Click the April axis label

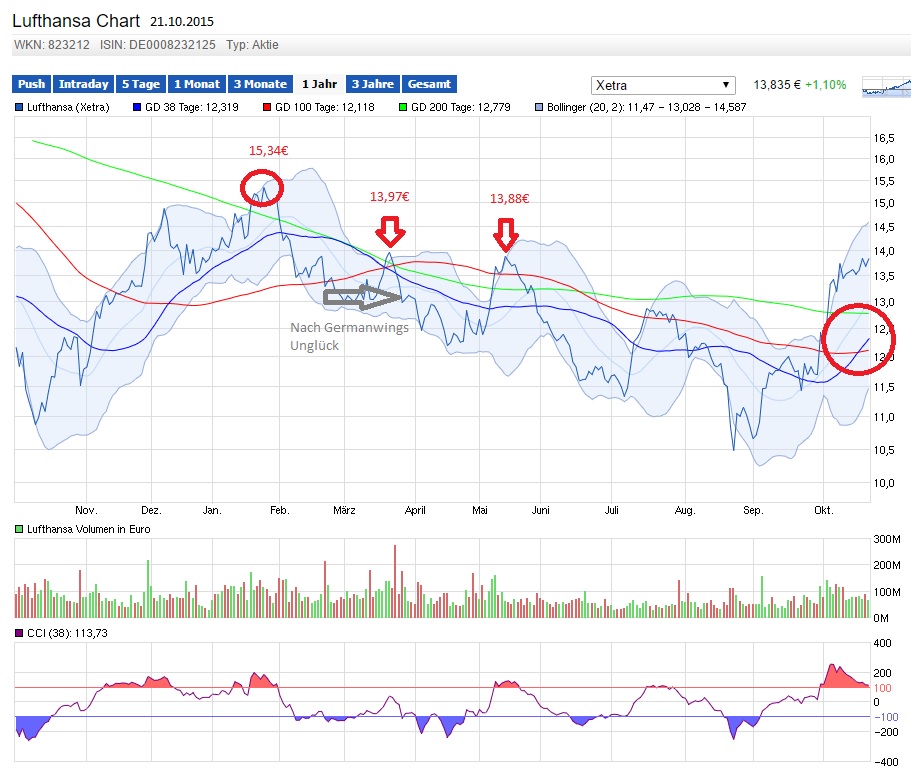(x=415, y=511)
